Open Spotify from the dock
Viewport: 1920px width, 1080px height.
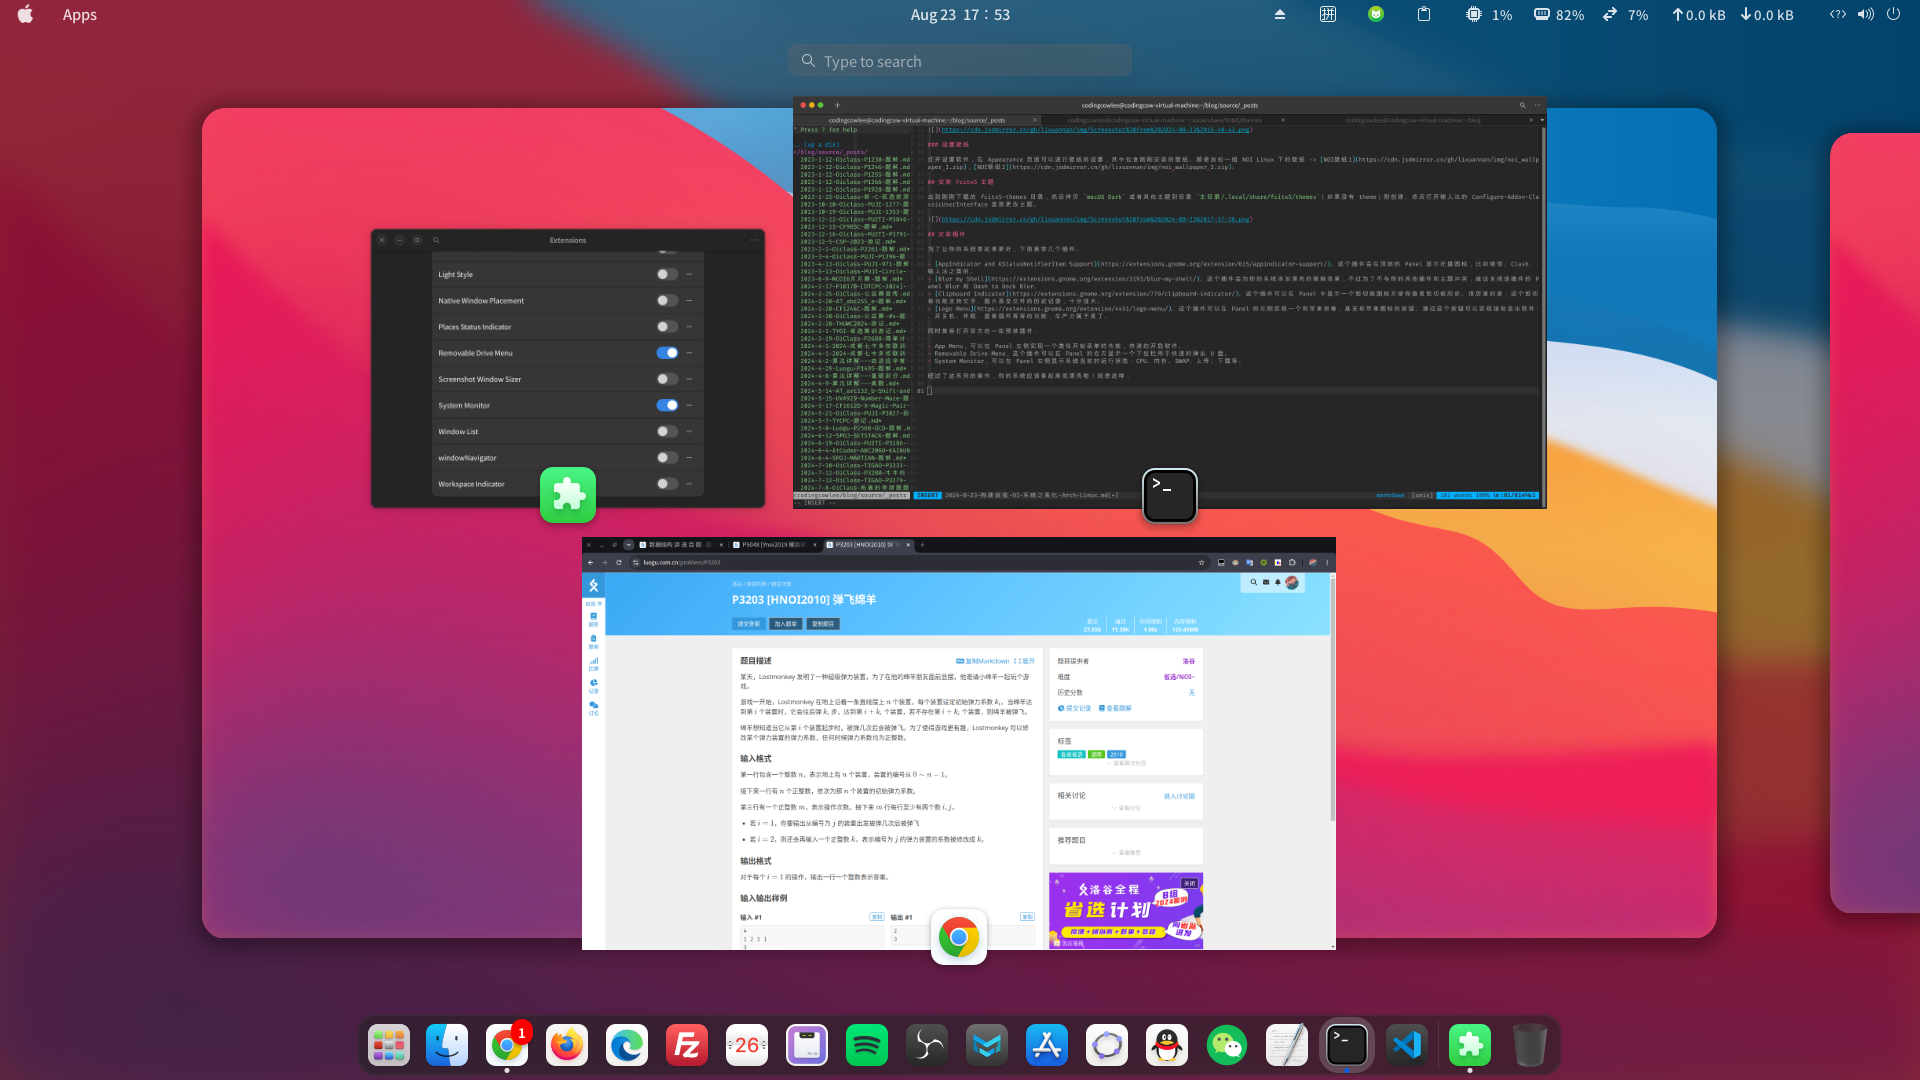[x=867, y=1045]
